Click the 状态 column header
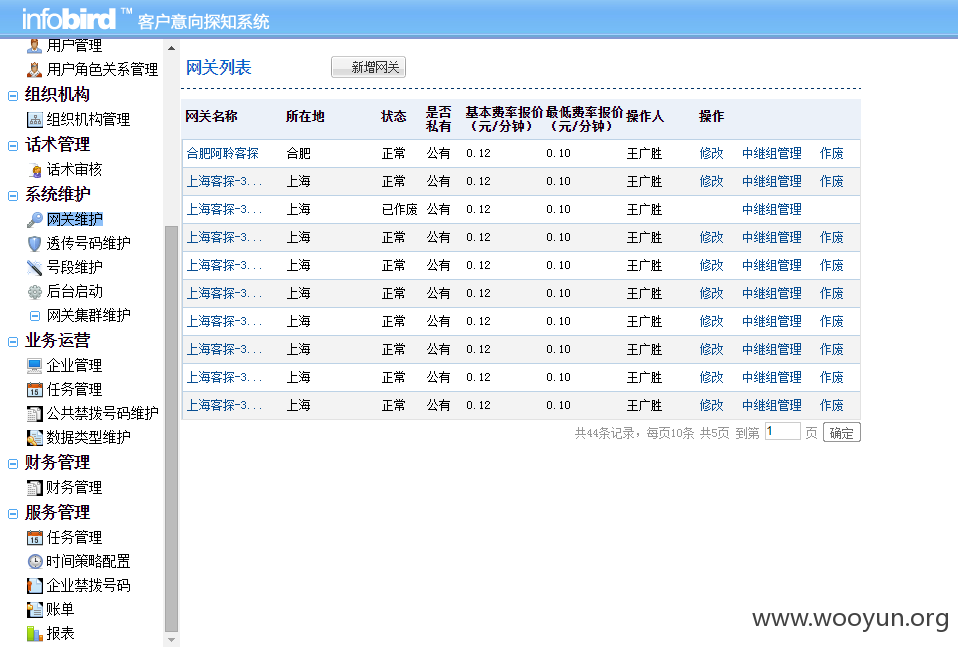The height and width of the screenshot is (647, 958). 393,117
